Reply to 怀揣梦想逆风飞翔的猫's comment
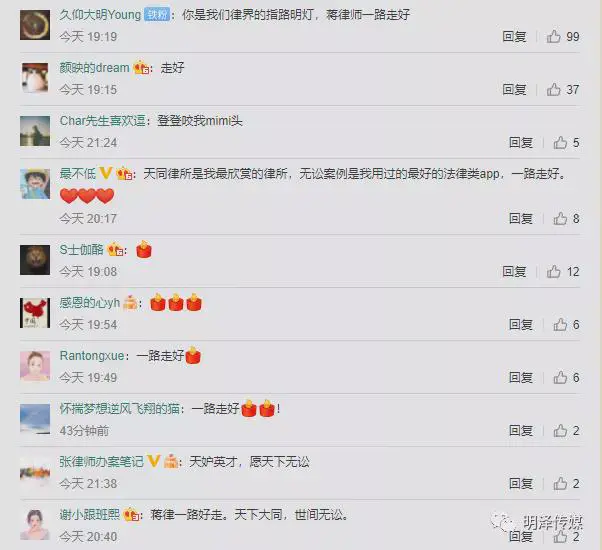Screen dimensions: 602x550 coord(521,430)
